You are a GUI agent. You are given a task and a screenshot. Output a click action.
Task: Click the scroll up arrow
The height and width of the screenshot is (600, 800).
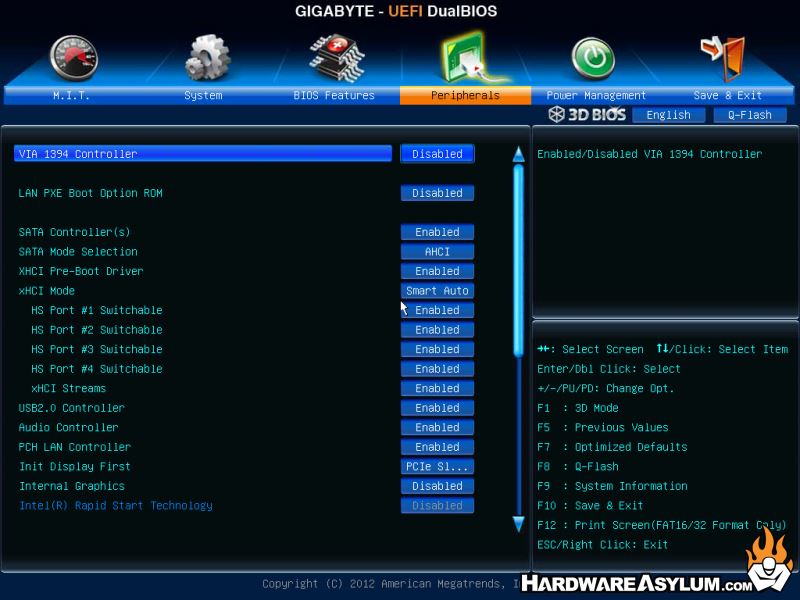click(x=518, y=155)
